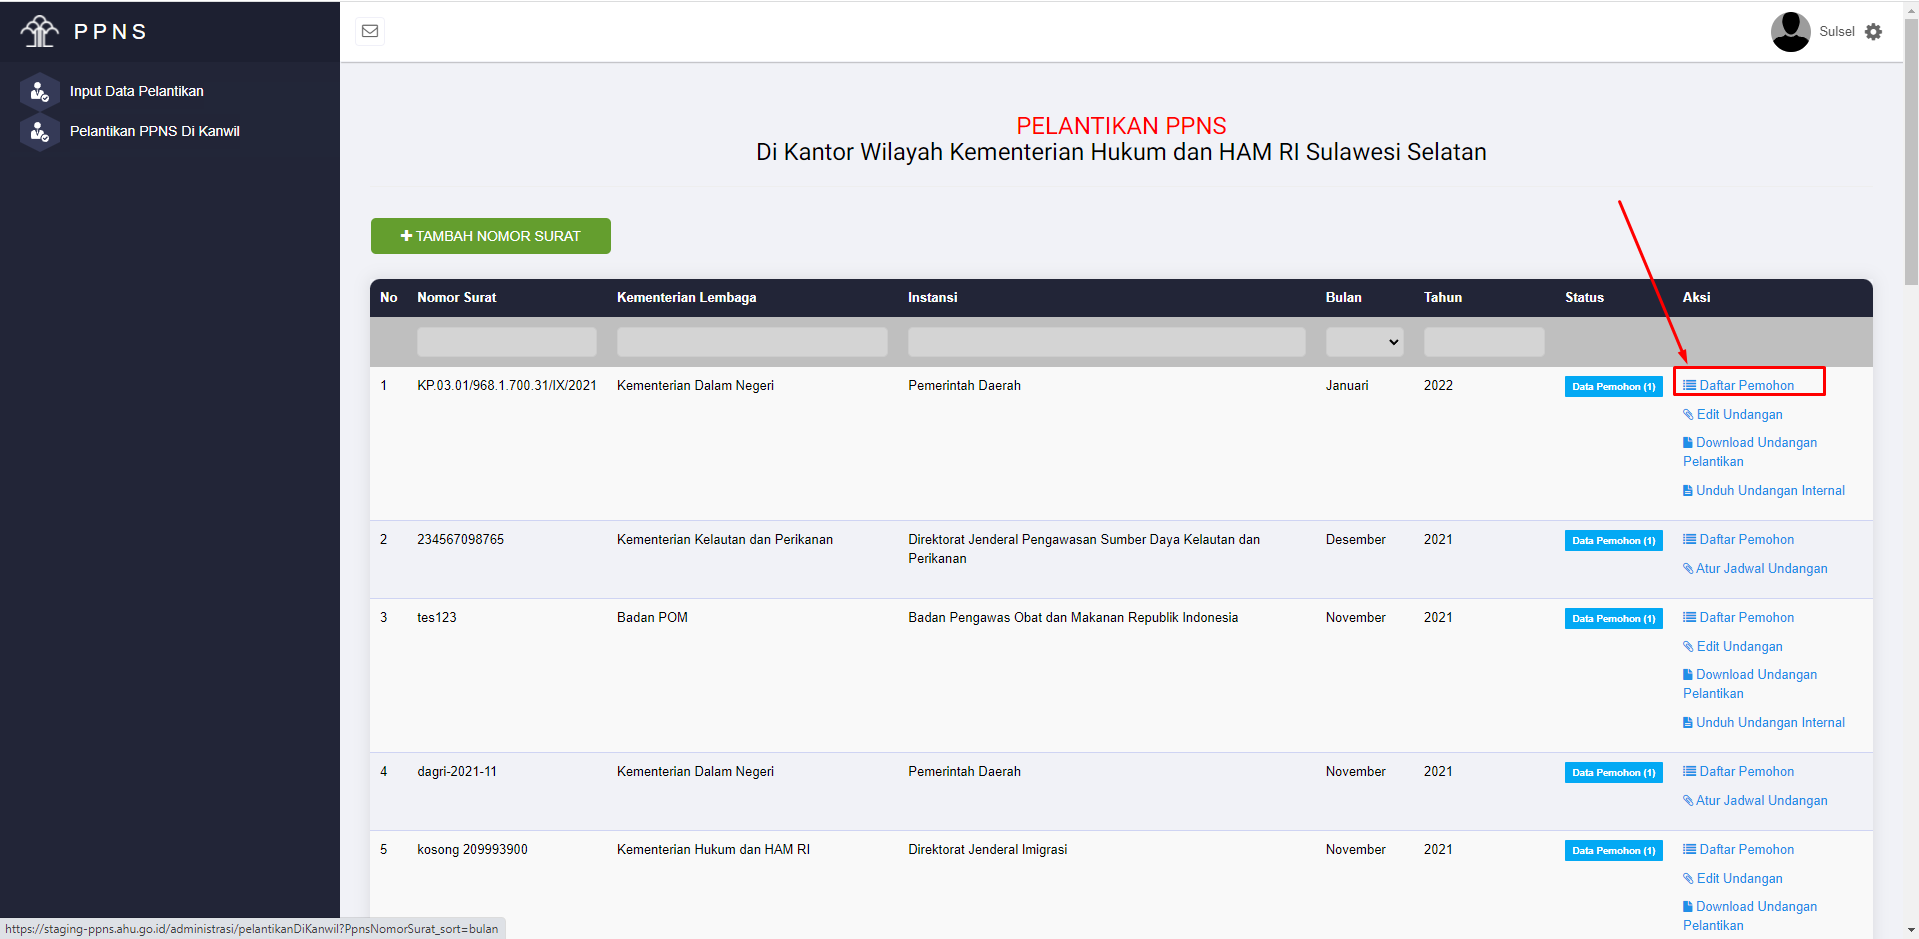Download Undangan Pelantikan for tes123

(x=1749, y=684)
